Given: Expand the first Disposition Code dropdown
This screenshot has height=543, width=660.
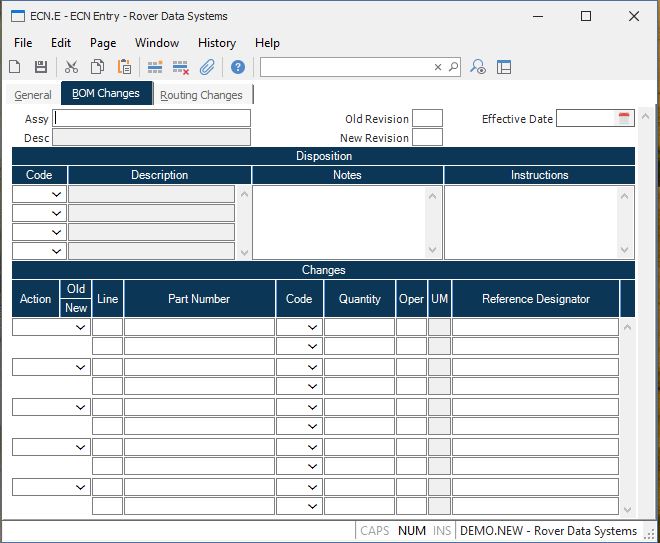Looking at the screenshot, I should pyautogui.click(x=56, y=194).
